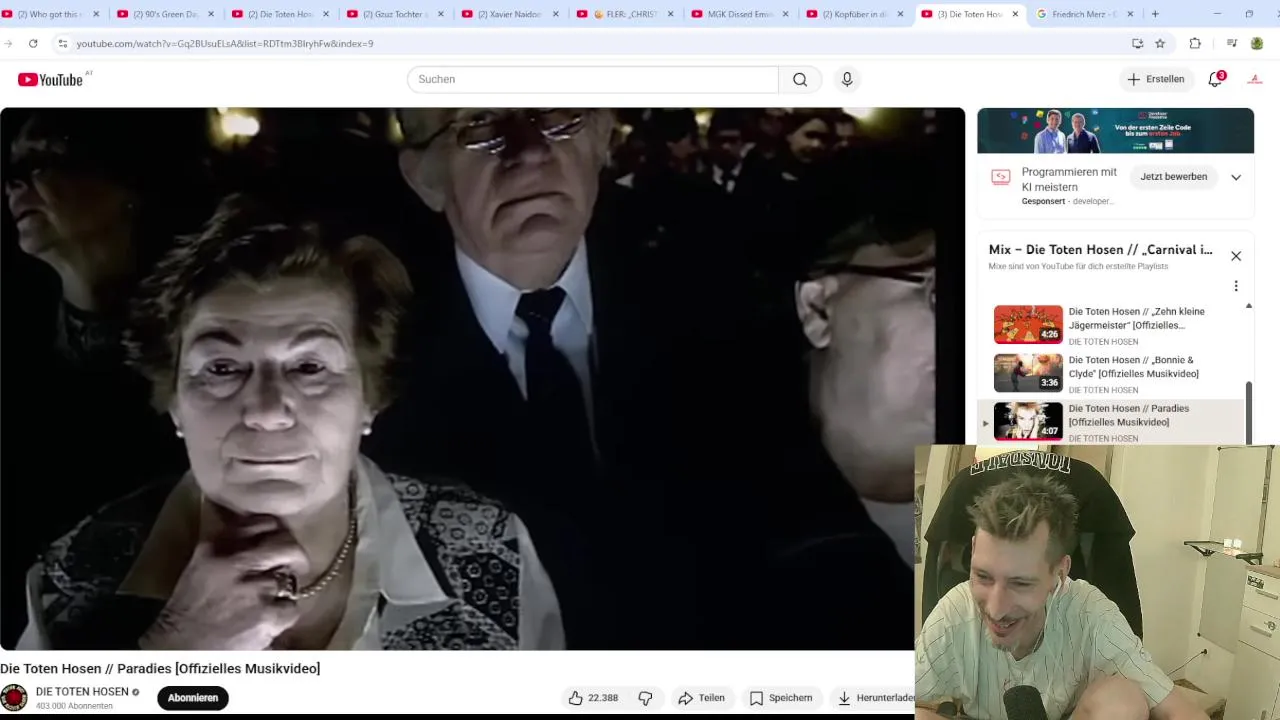Click the Herunterladen download button
This screenshot has height=720, width=1280.
[872, 698]
